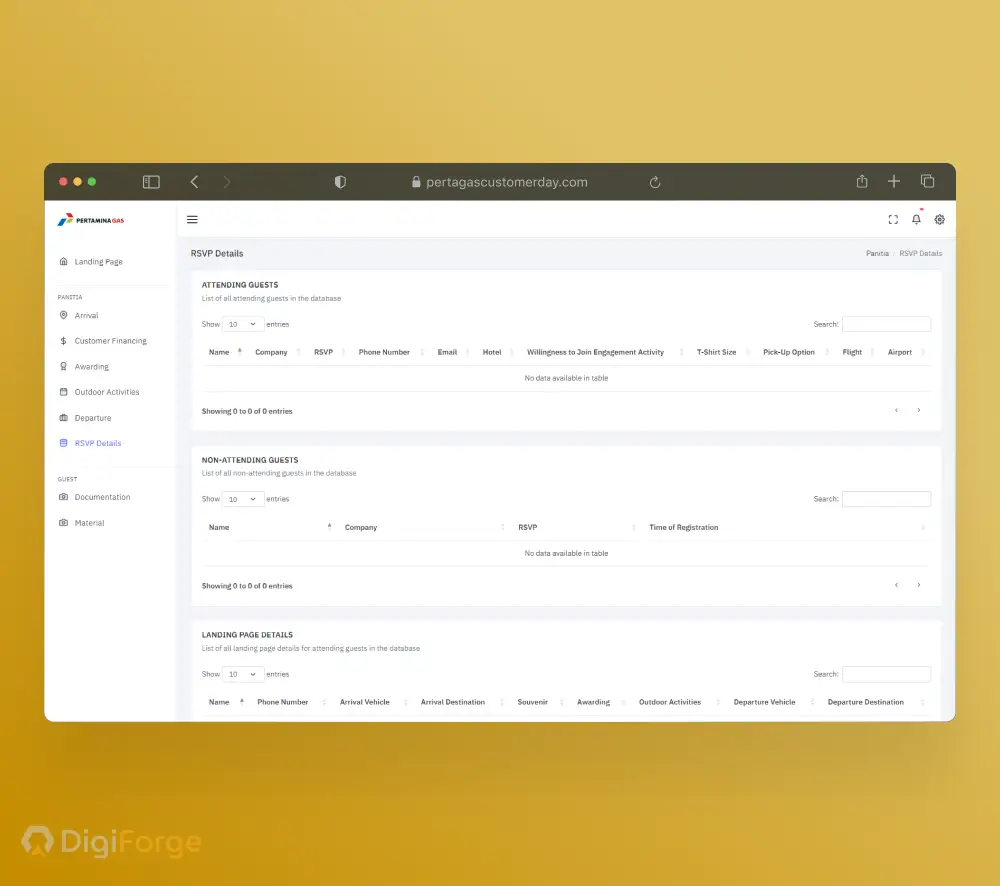This screenshot has width=1000, height=886.
Task: Open Customer Financing in sidebar
Action: pyautogui.click(x=110, y=341)
